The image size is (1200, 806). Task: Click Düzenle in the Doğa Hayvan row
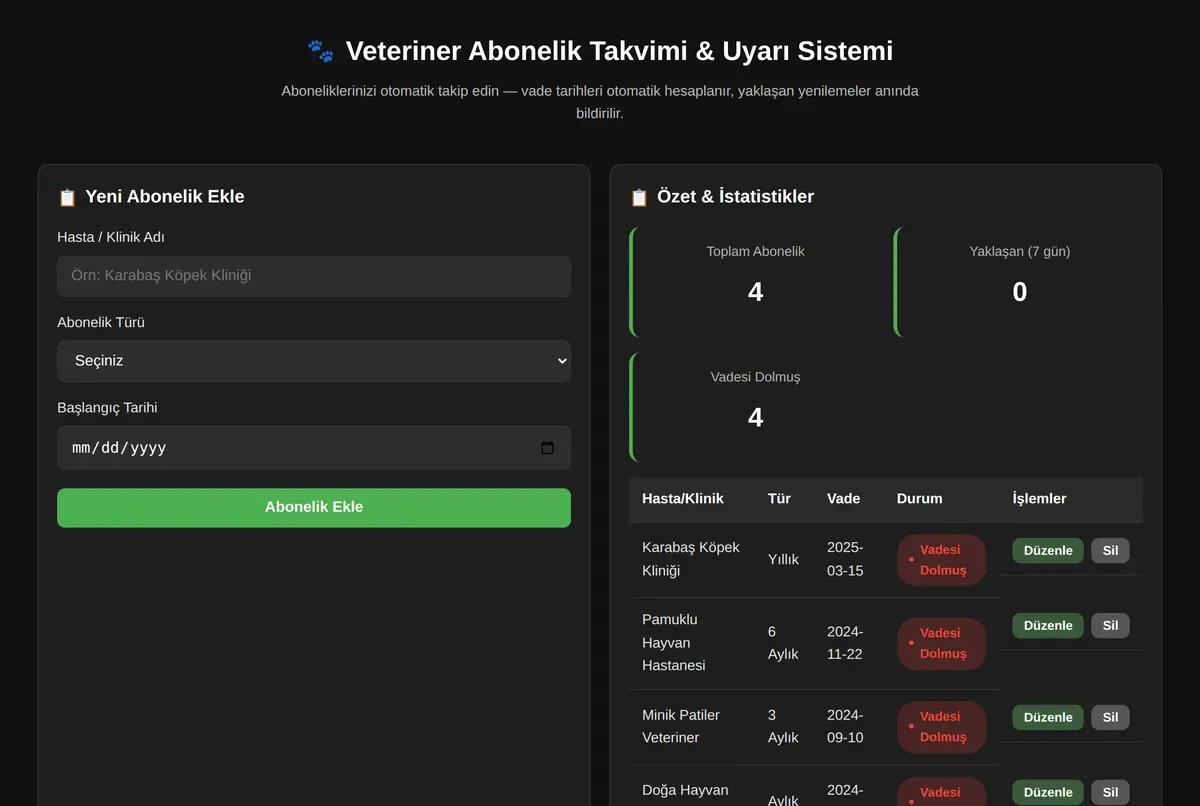[x=1048, y=792]
